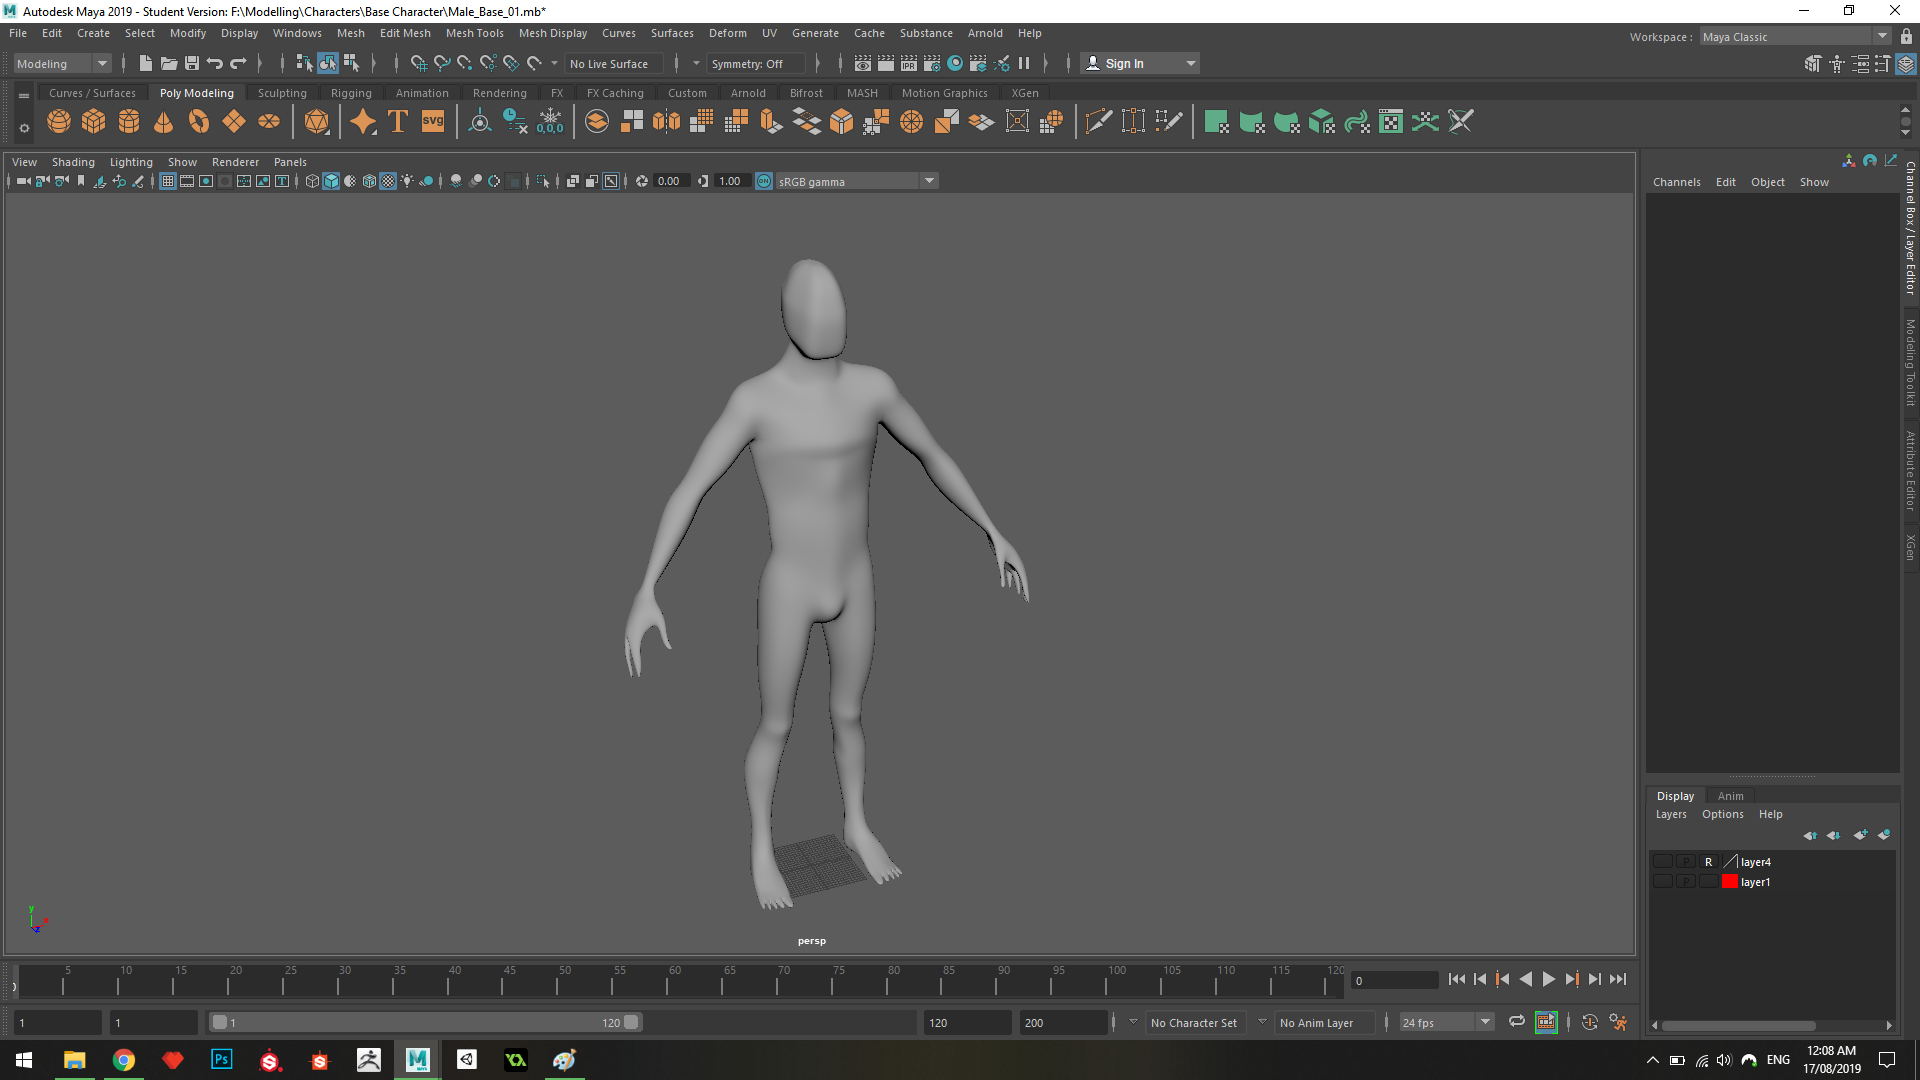1920x1080 pixels.
Task: Toggle the viewport grid display button
Action: (x=168, y=181)
